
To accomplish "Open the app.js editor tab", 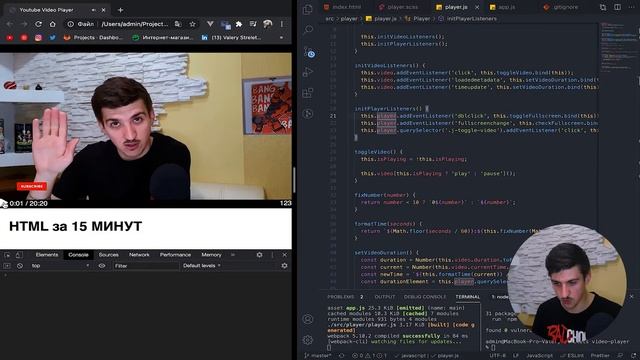I will [x=502, y=7].
